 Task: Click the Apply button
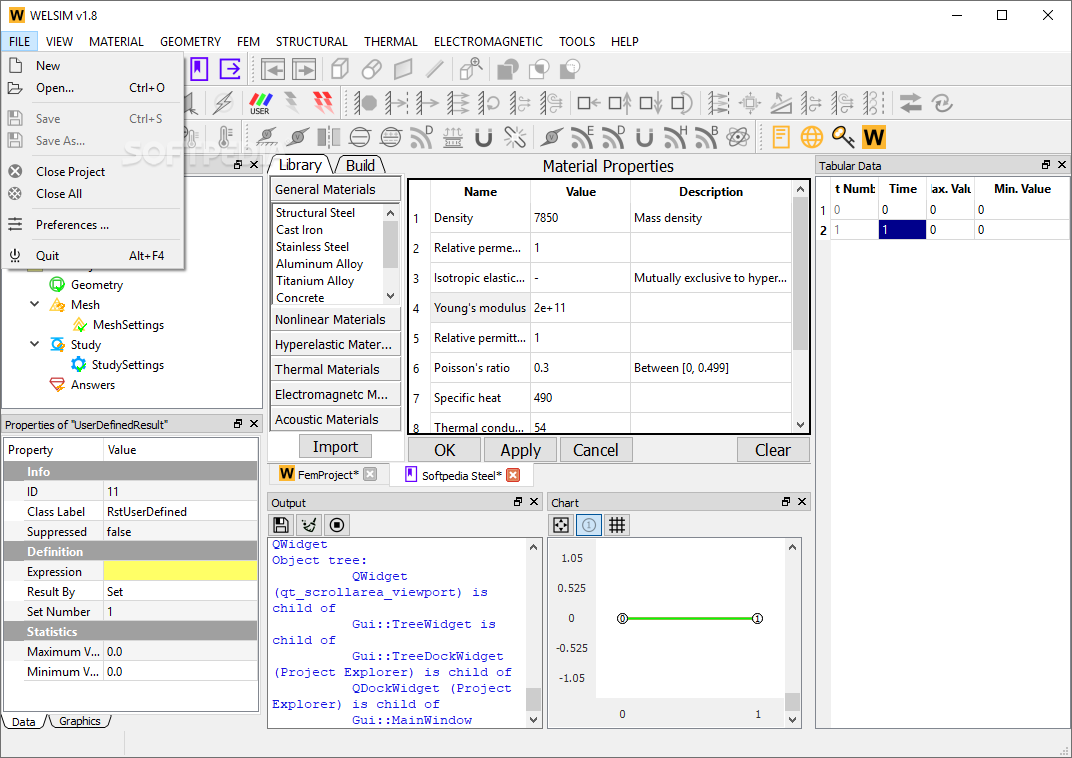tap(520, 450)
